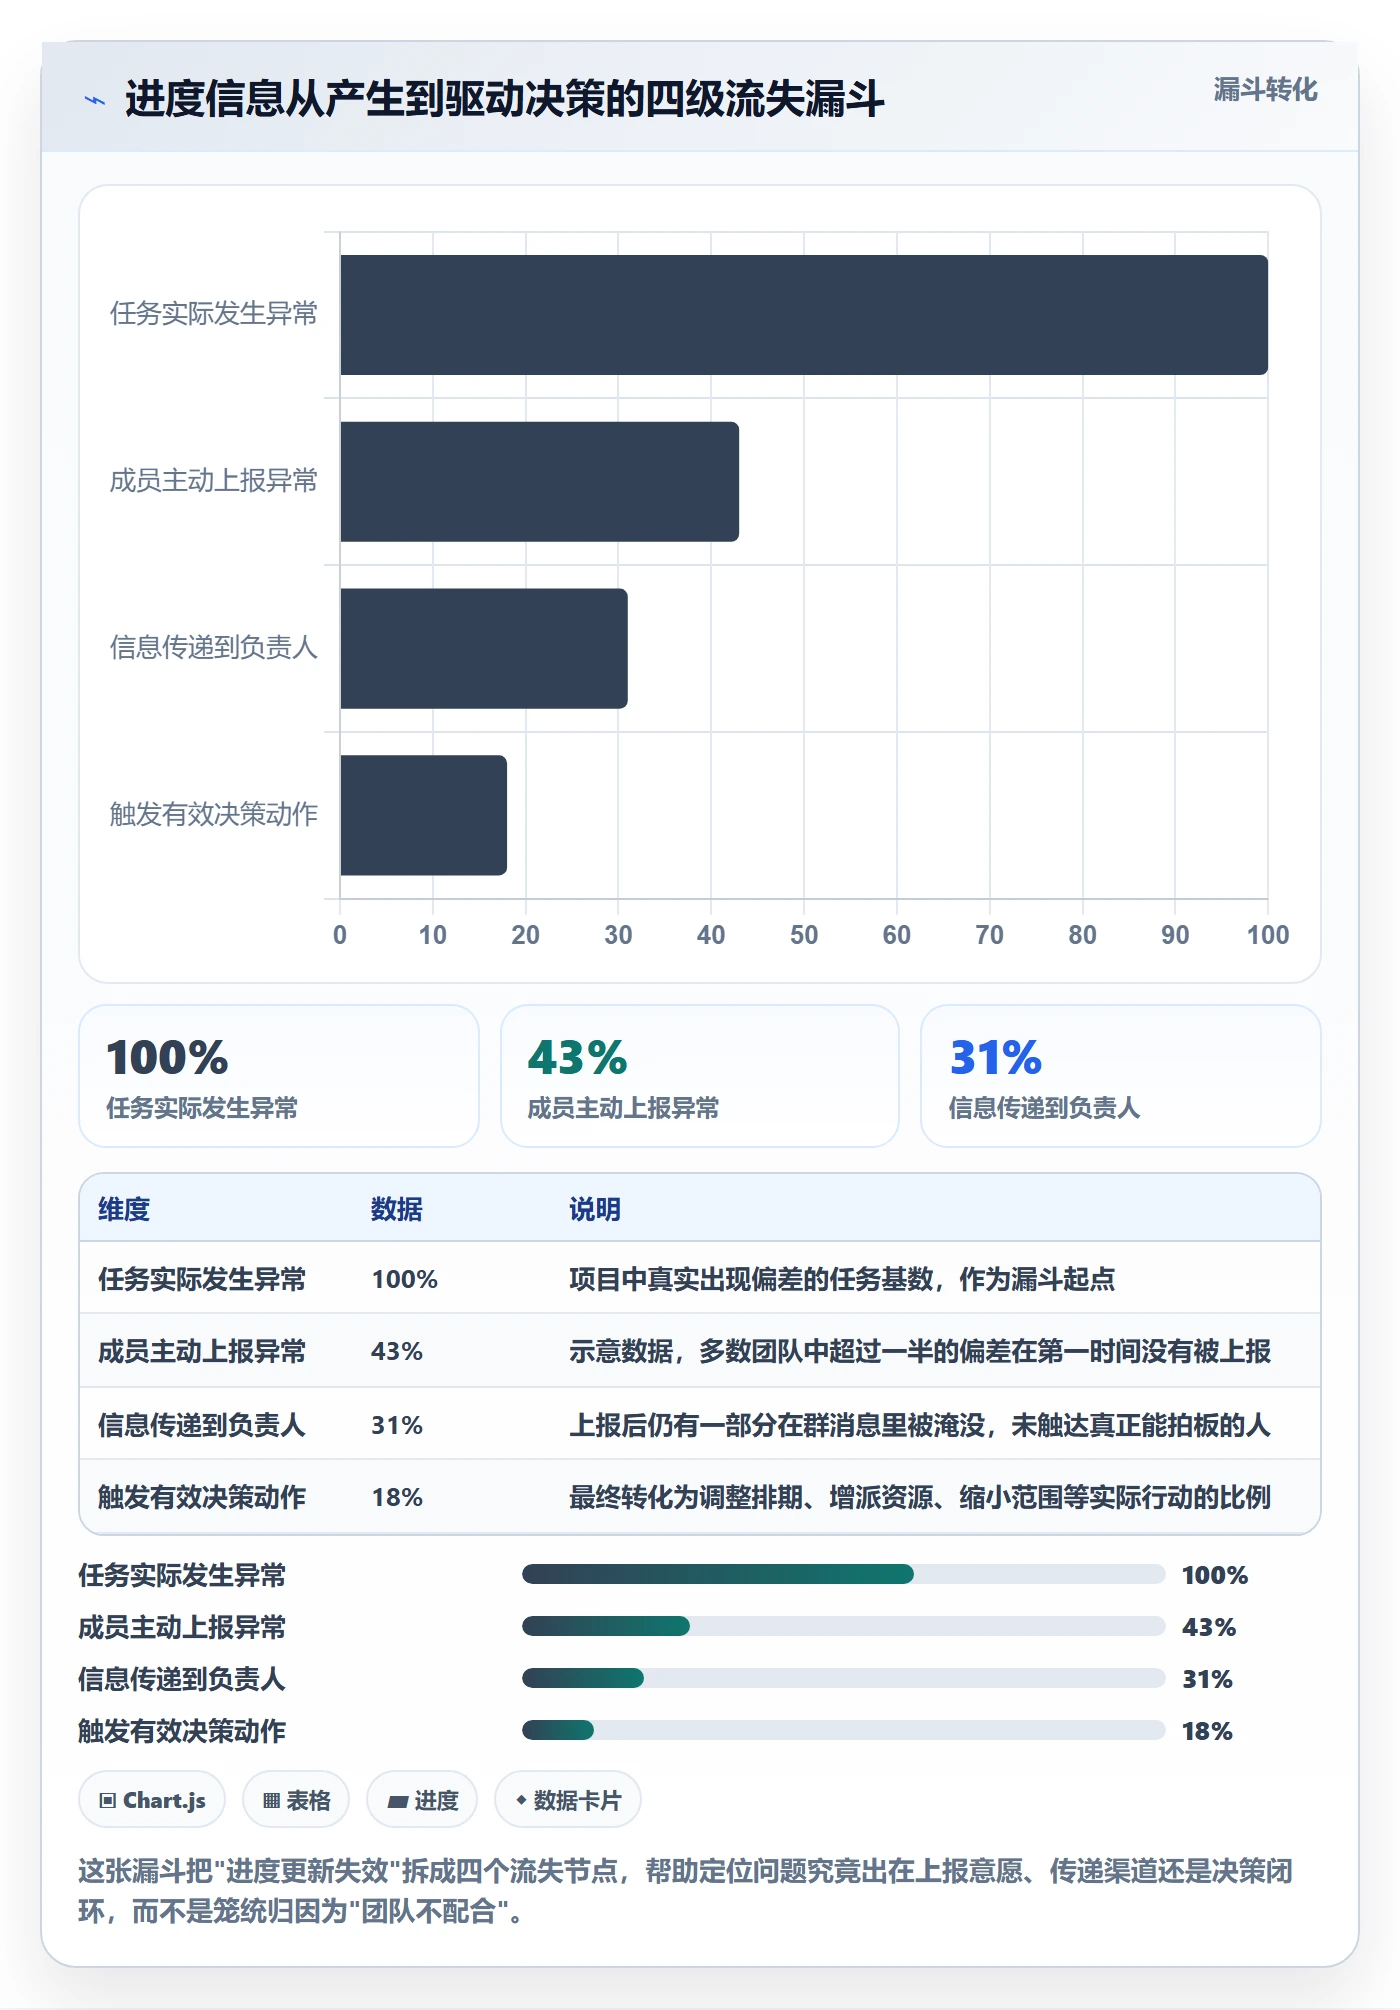
Task: Click the footnote paragraph starting 这张漏斗把
Action: click(x=686, y=1891)
